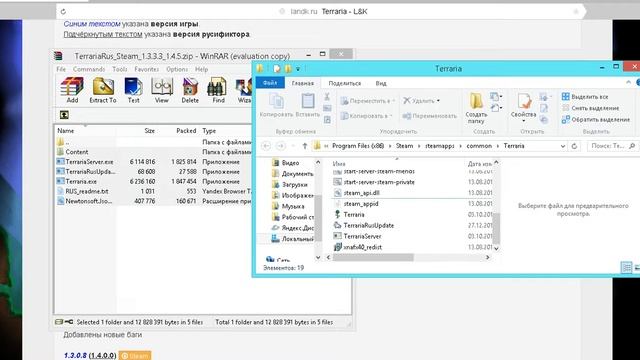The height and width of the screenshot is (360, 640).
Task: Go back in Explorer navigation
Action: [266, 146]
